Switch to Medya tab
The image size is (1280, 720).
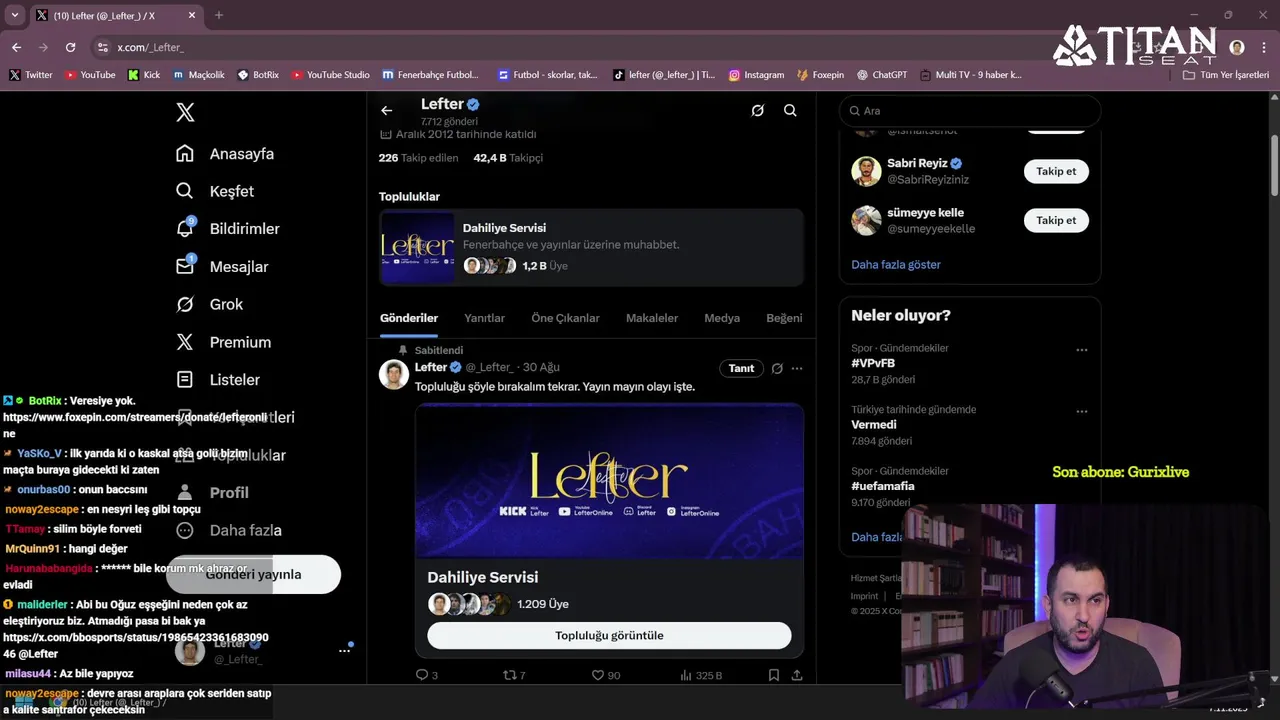(722, 318)
